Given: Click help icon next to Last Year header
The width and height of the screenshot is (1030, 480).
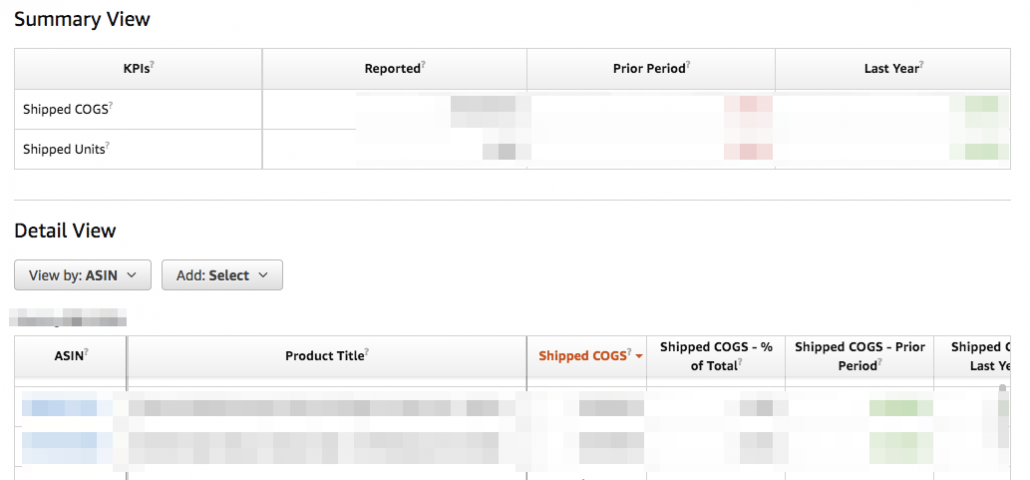Looking at the screenshot, I should [x=922, y=65].
